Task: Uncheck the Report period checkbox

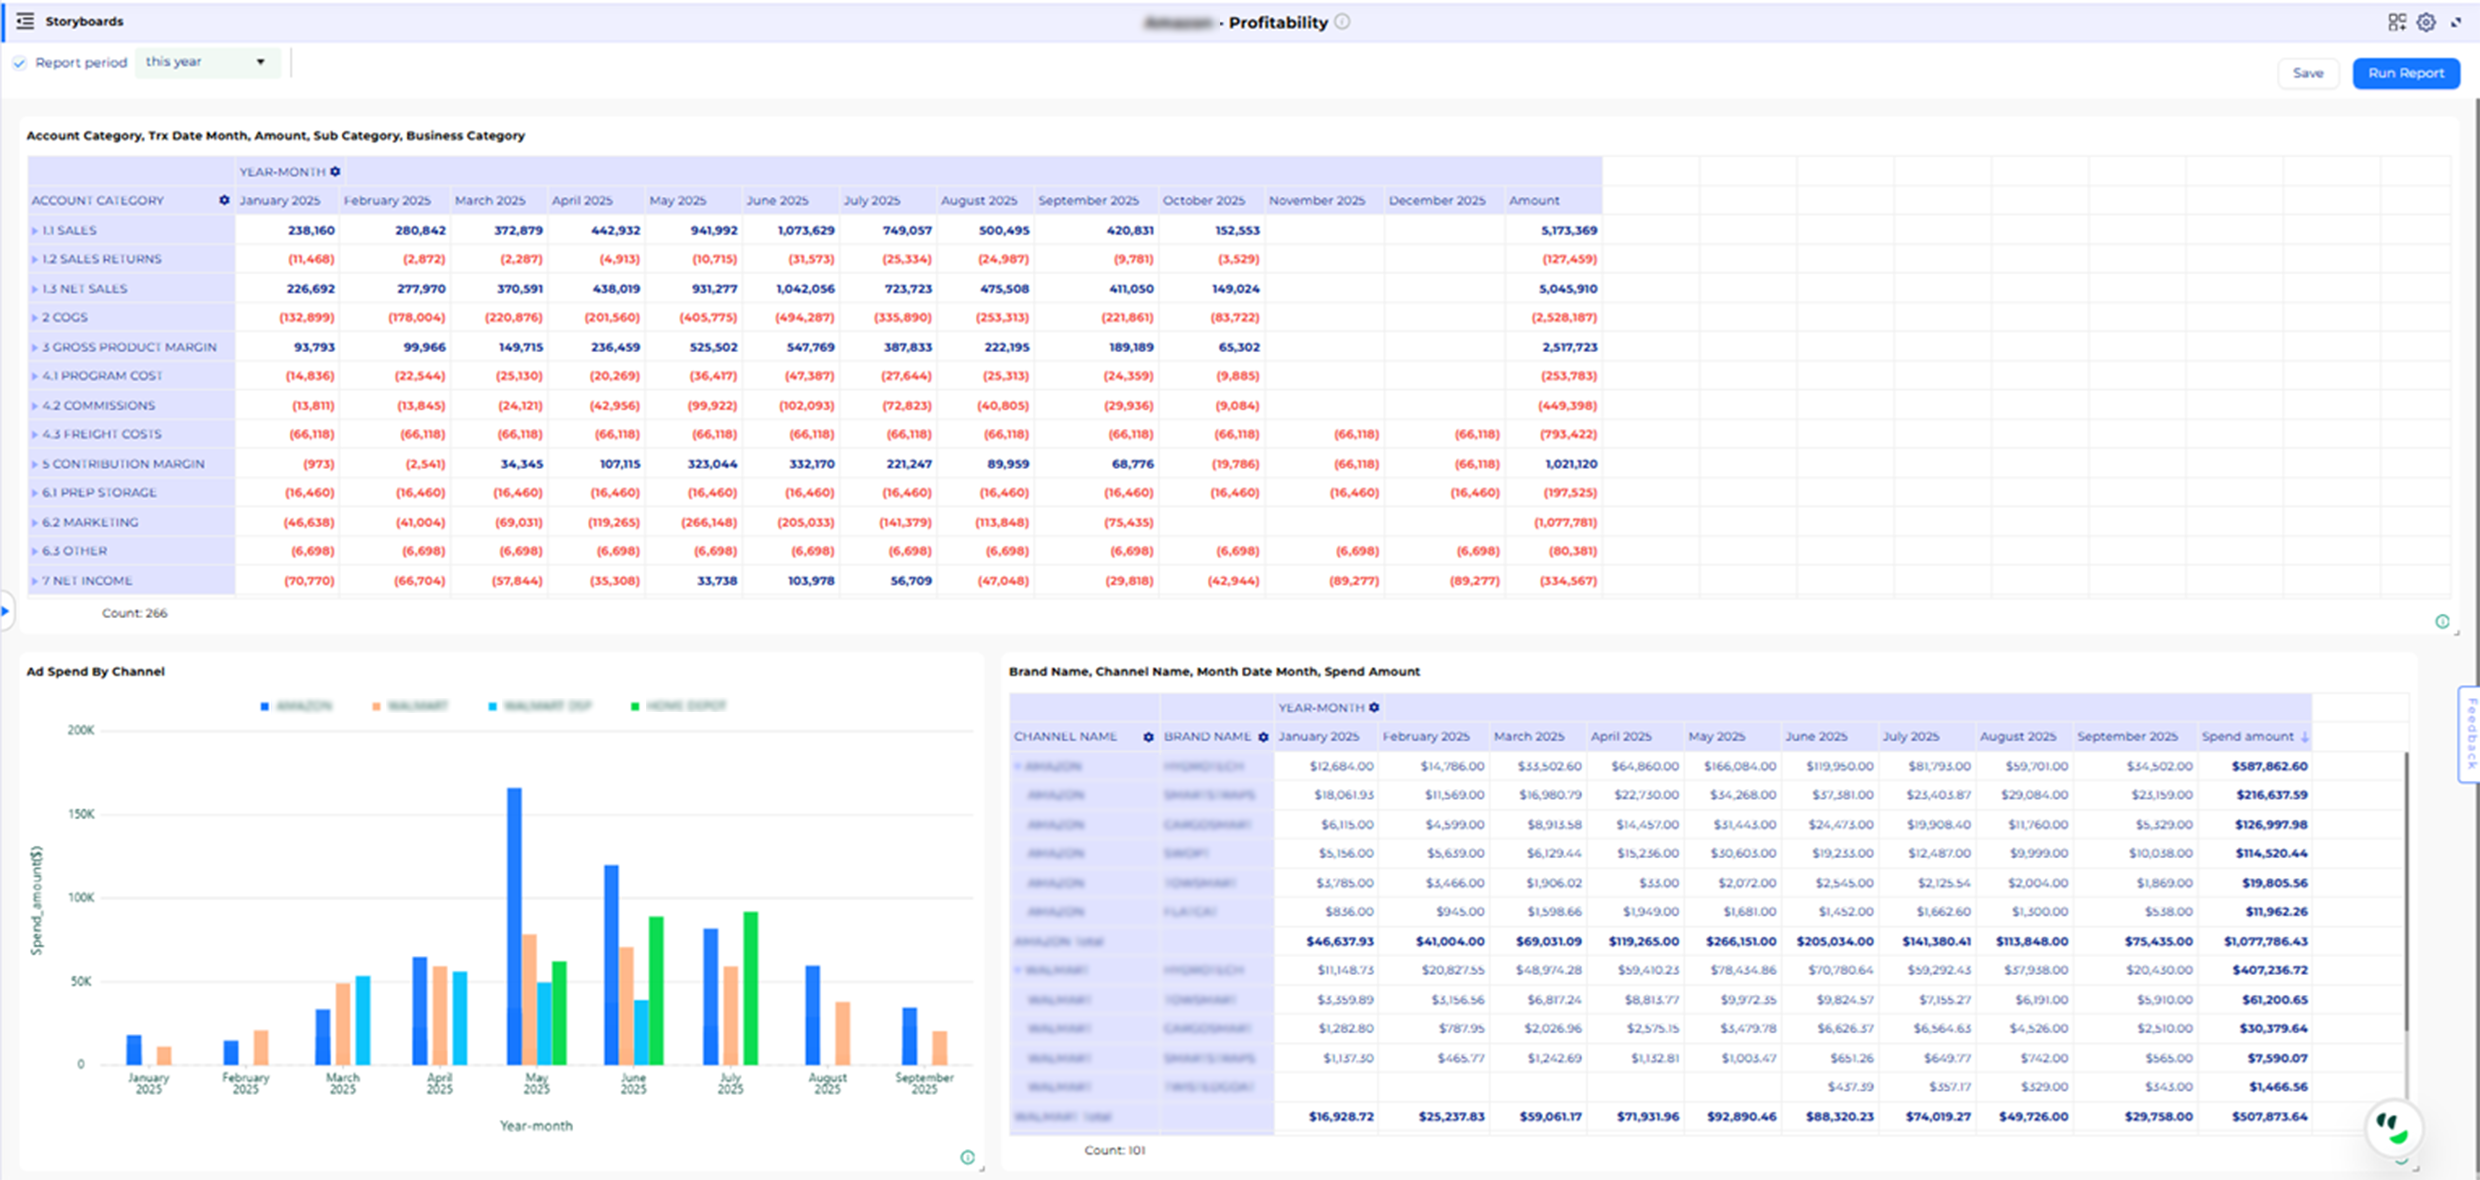Action: point(20,62)
